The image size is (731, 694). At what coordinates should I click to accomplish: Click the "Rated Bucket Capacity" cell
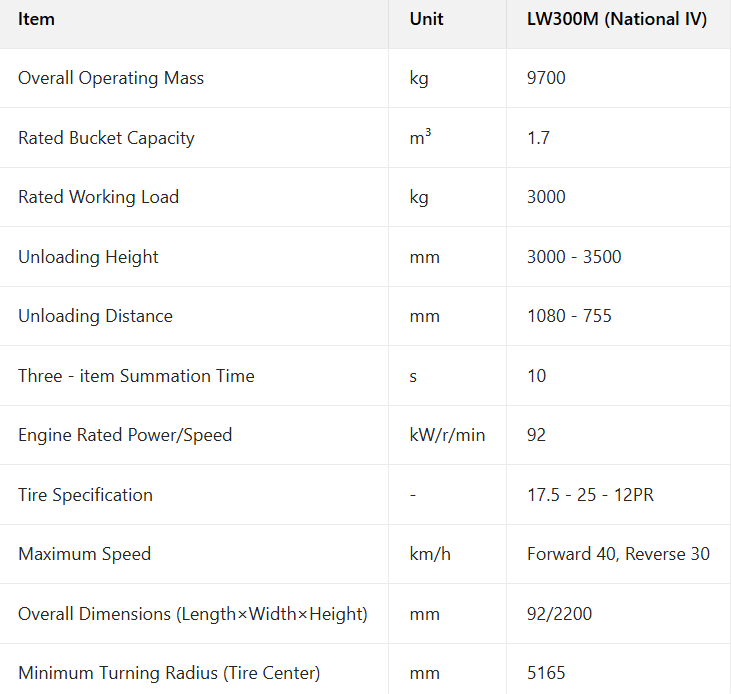pyautogui.click(x=106, y=138)
